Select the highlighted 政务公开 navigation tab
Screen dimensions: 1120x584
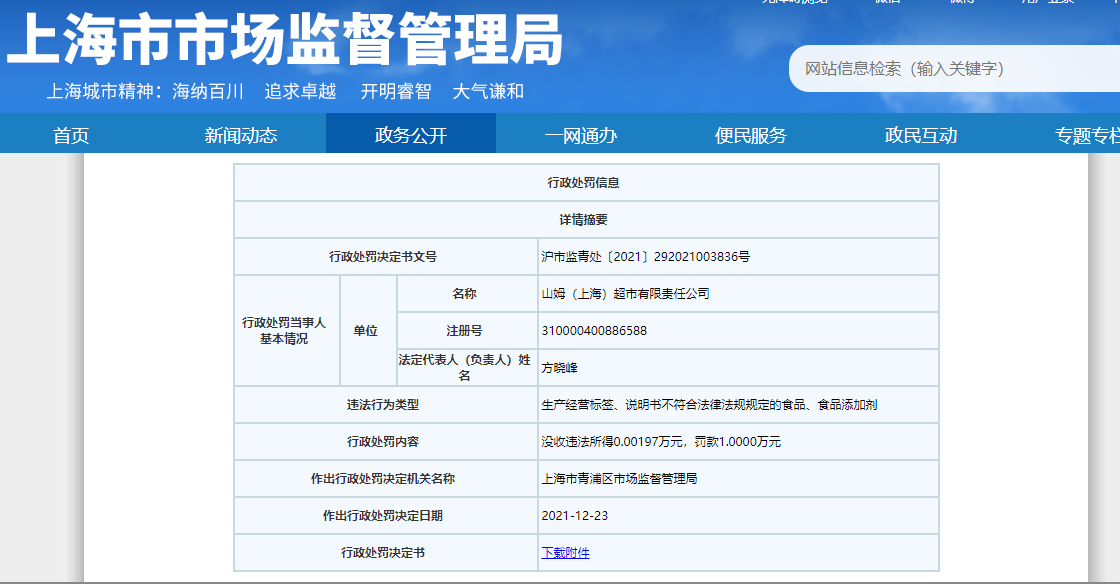coord(411,136)
